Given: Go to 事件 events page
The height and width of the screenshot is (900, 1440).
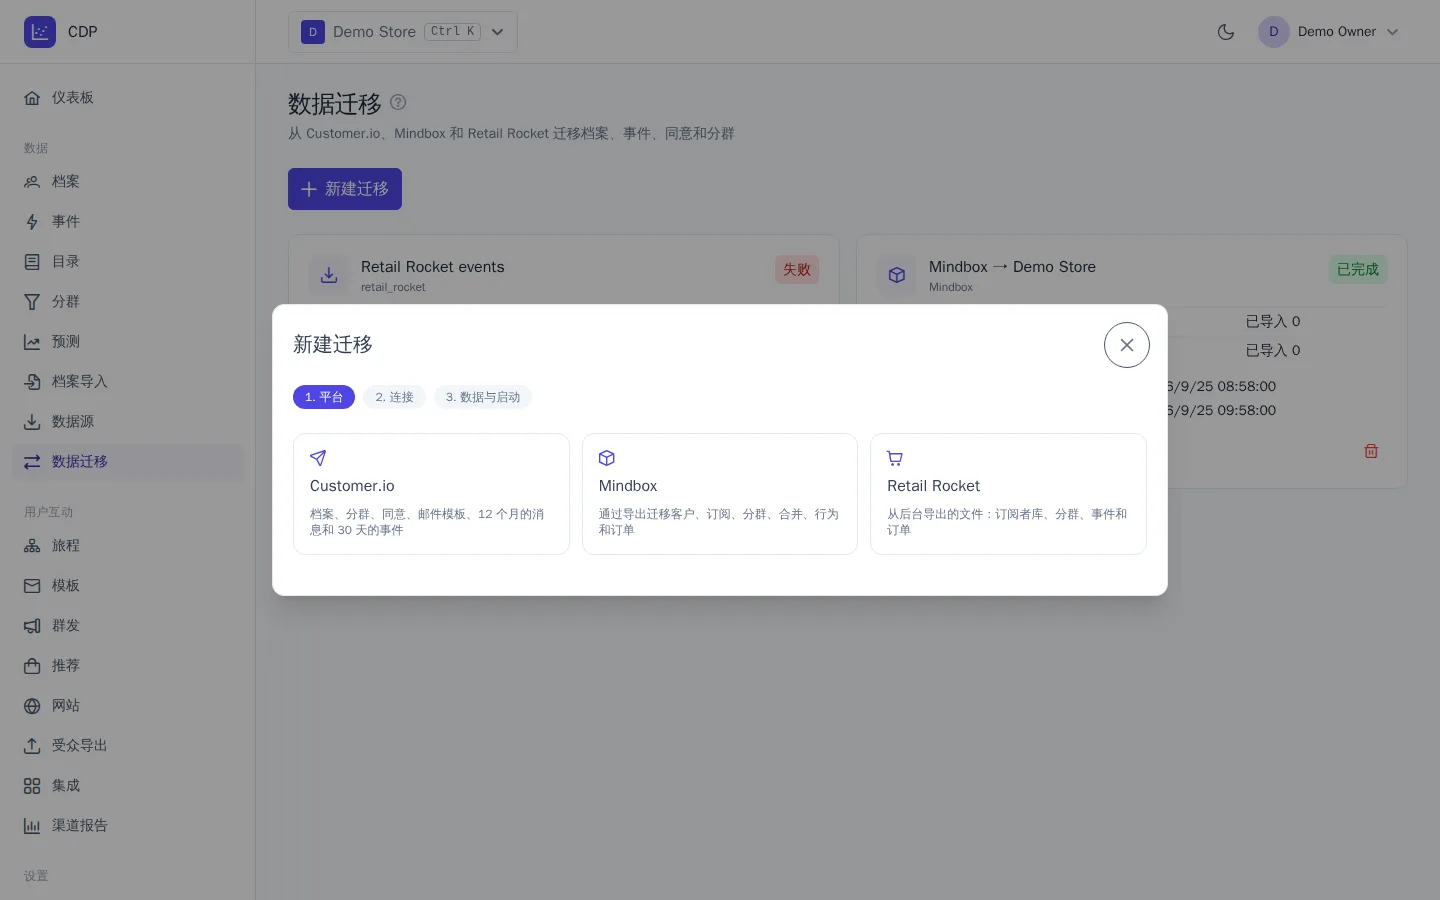Looking at the screenshot, I should coord(128,222).
